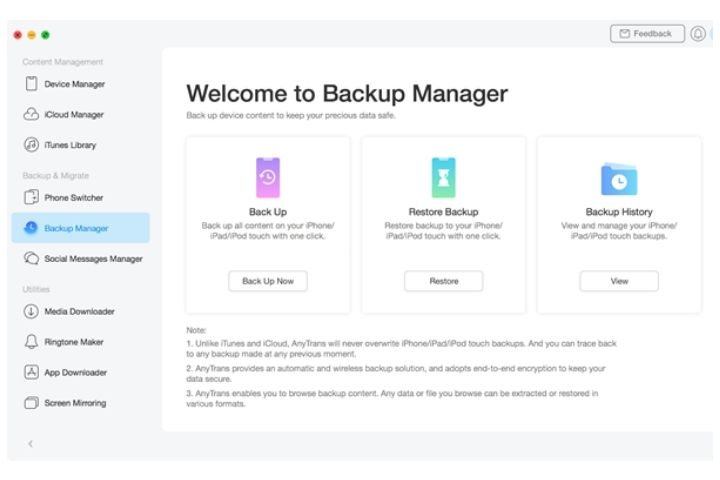Image resolution: width=720 pixels, height=480 pixels.
Task: Click the Device Manager phone icon
Action: tap(31, 84)
